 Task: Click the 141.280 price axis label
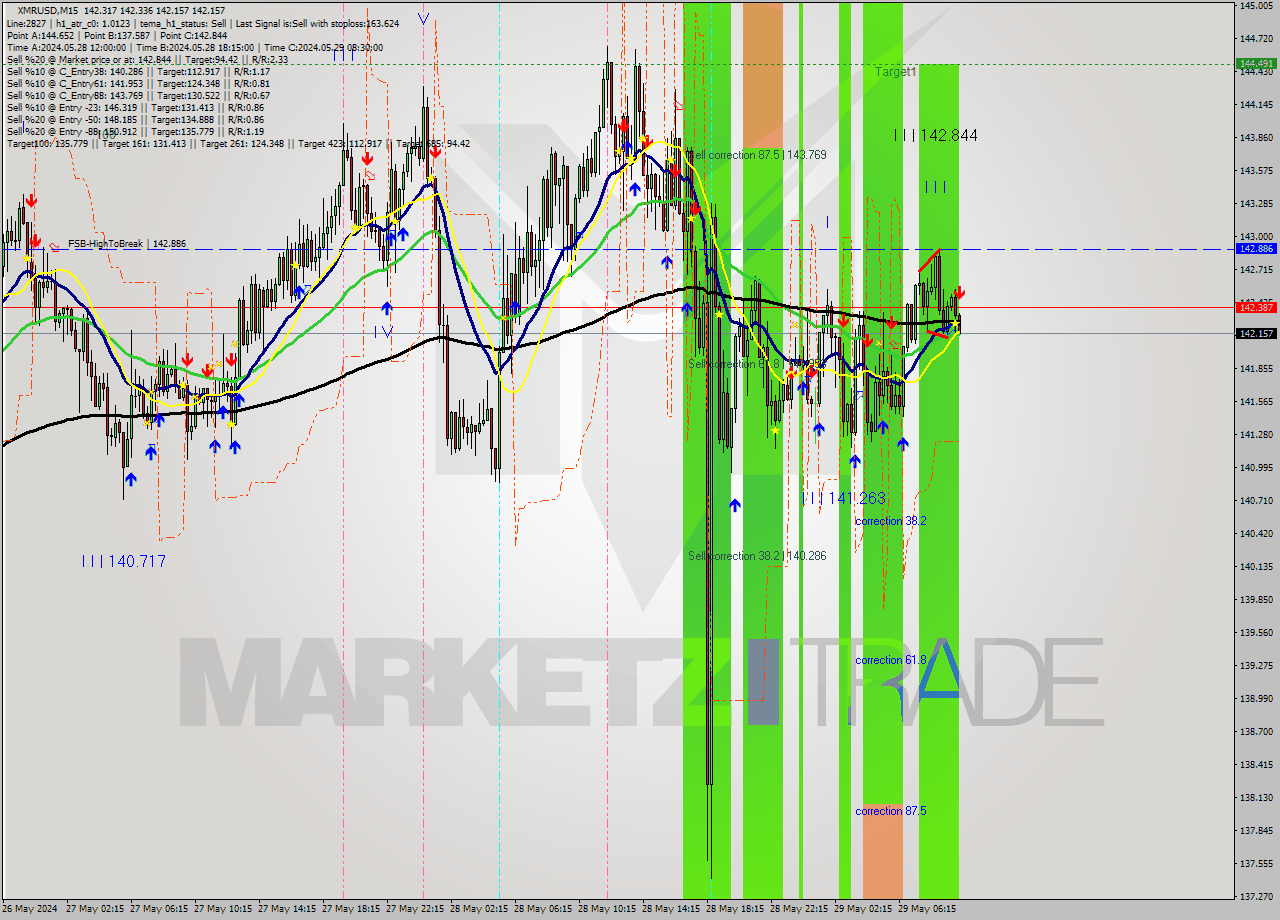coord(1255,435)
